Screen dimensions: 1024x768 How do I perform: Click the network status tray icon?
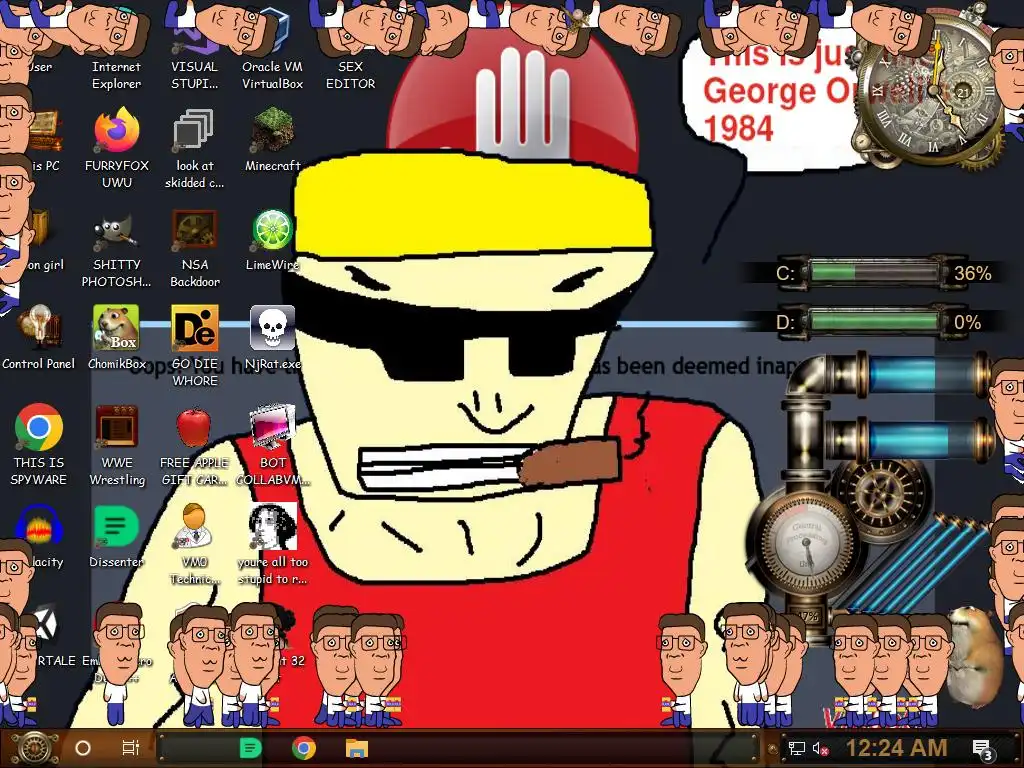pos(796,748)
